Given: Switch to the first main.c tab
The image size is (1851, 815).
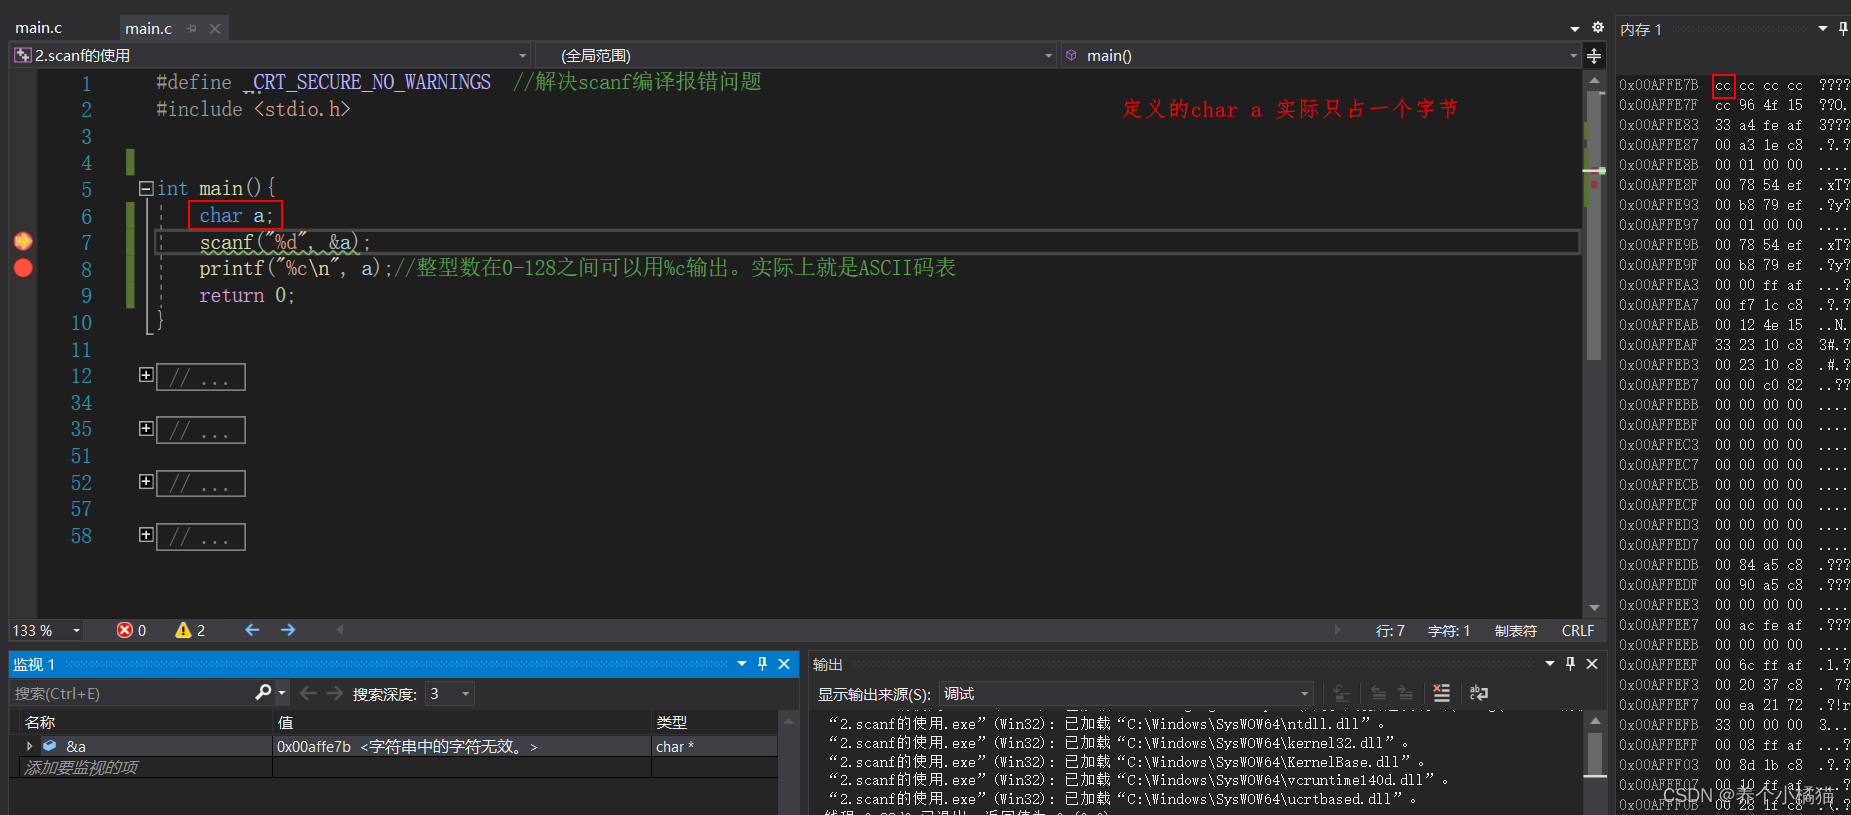Looking at the screenshot, I should [x=39, y=28].
